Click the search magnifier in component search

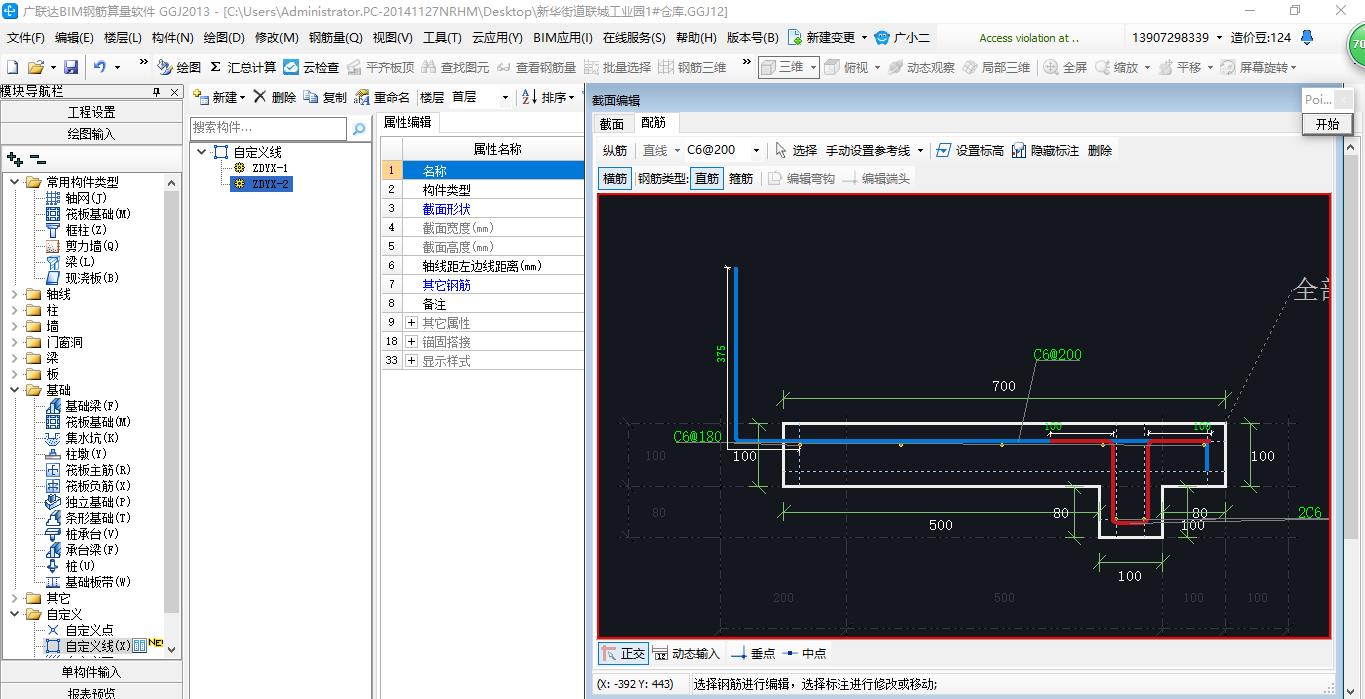(x=359, y=128)
